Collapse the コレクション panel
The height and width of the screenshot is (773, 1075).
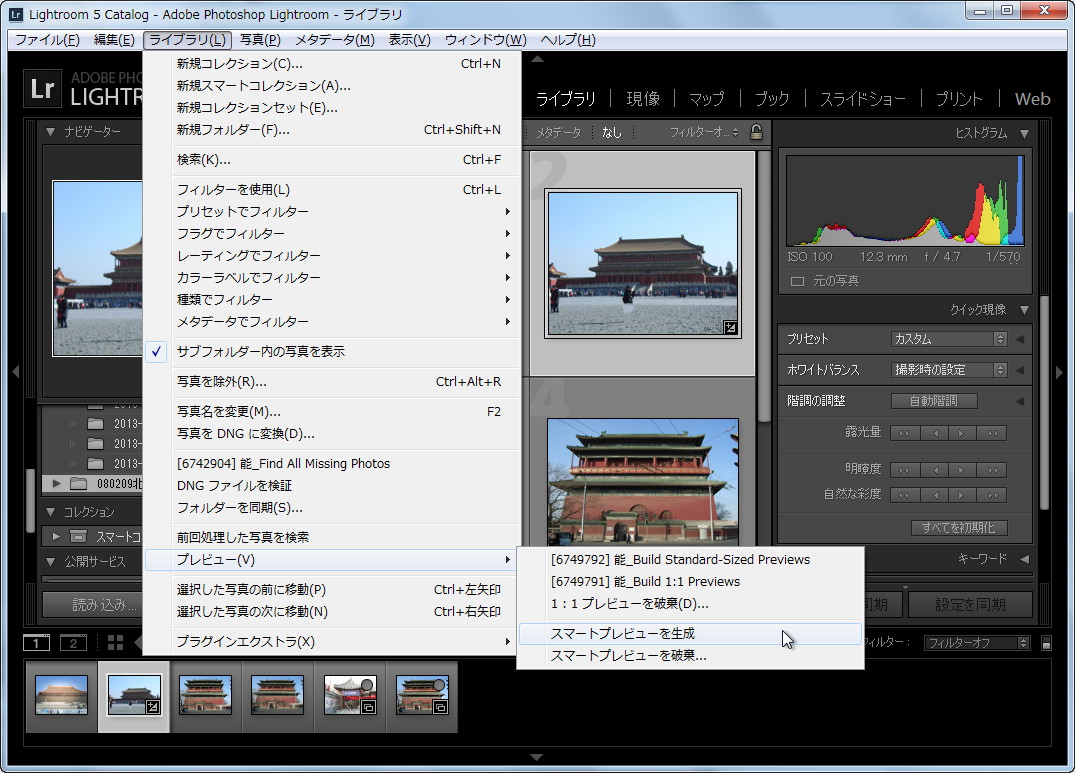point(51,512)
